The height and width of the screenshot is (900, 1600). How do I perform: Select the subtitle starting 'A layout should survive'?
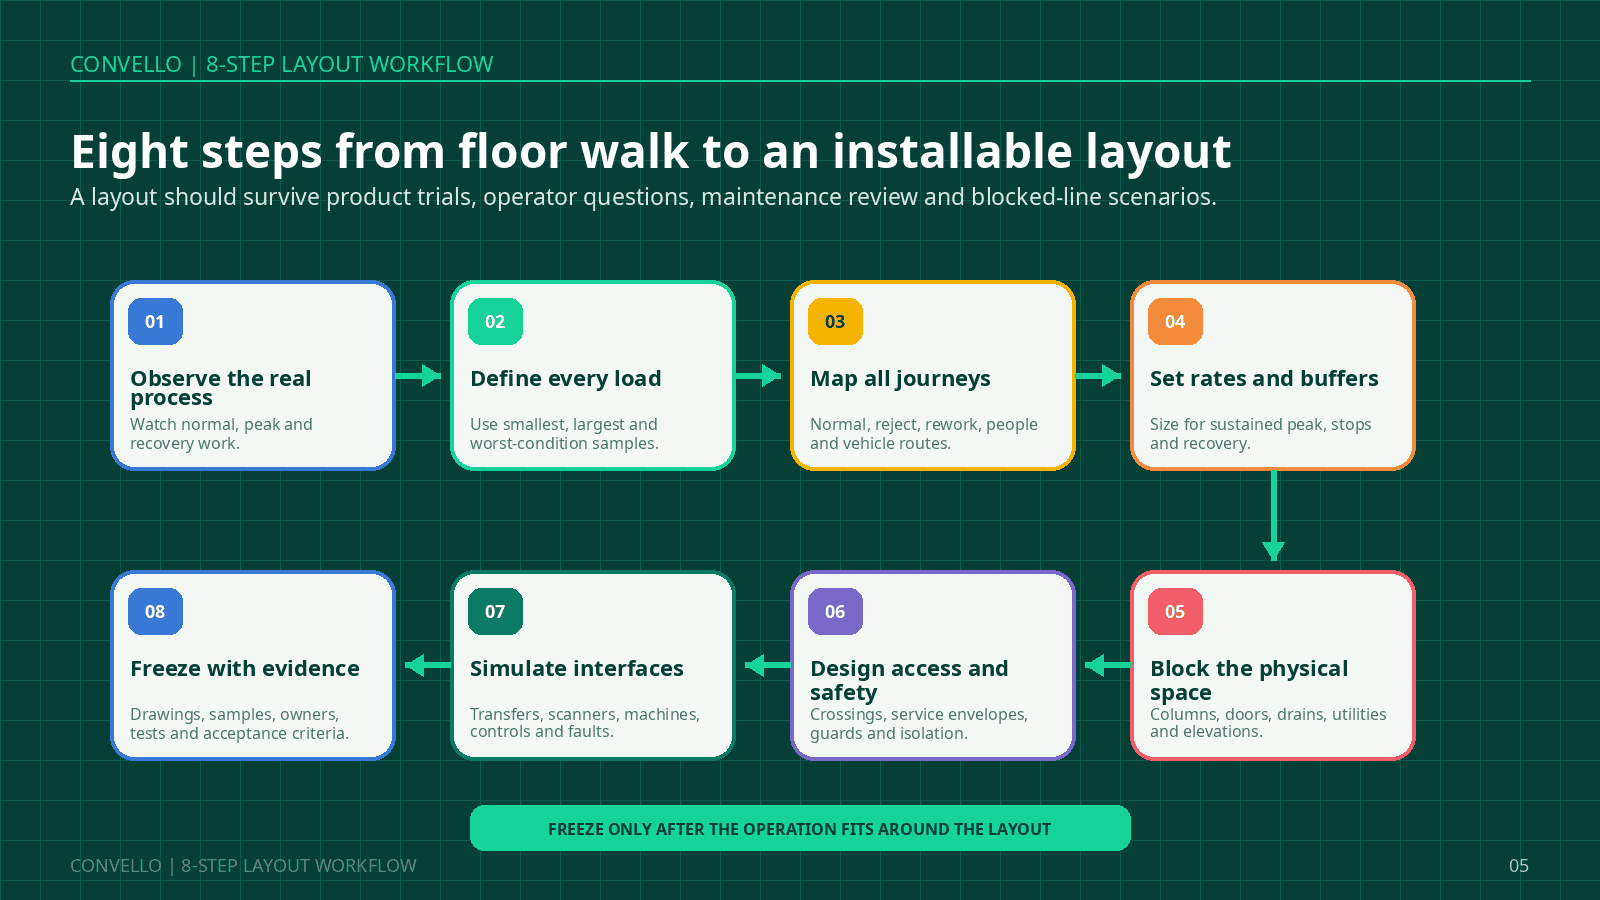click(643, 197)
